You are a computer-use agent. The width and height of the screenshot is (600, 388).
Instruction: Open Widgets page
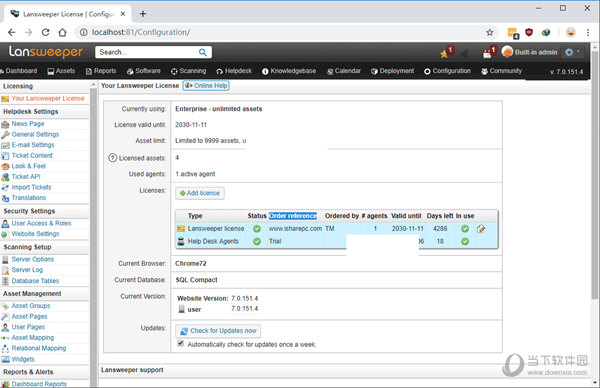23,359
